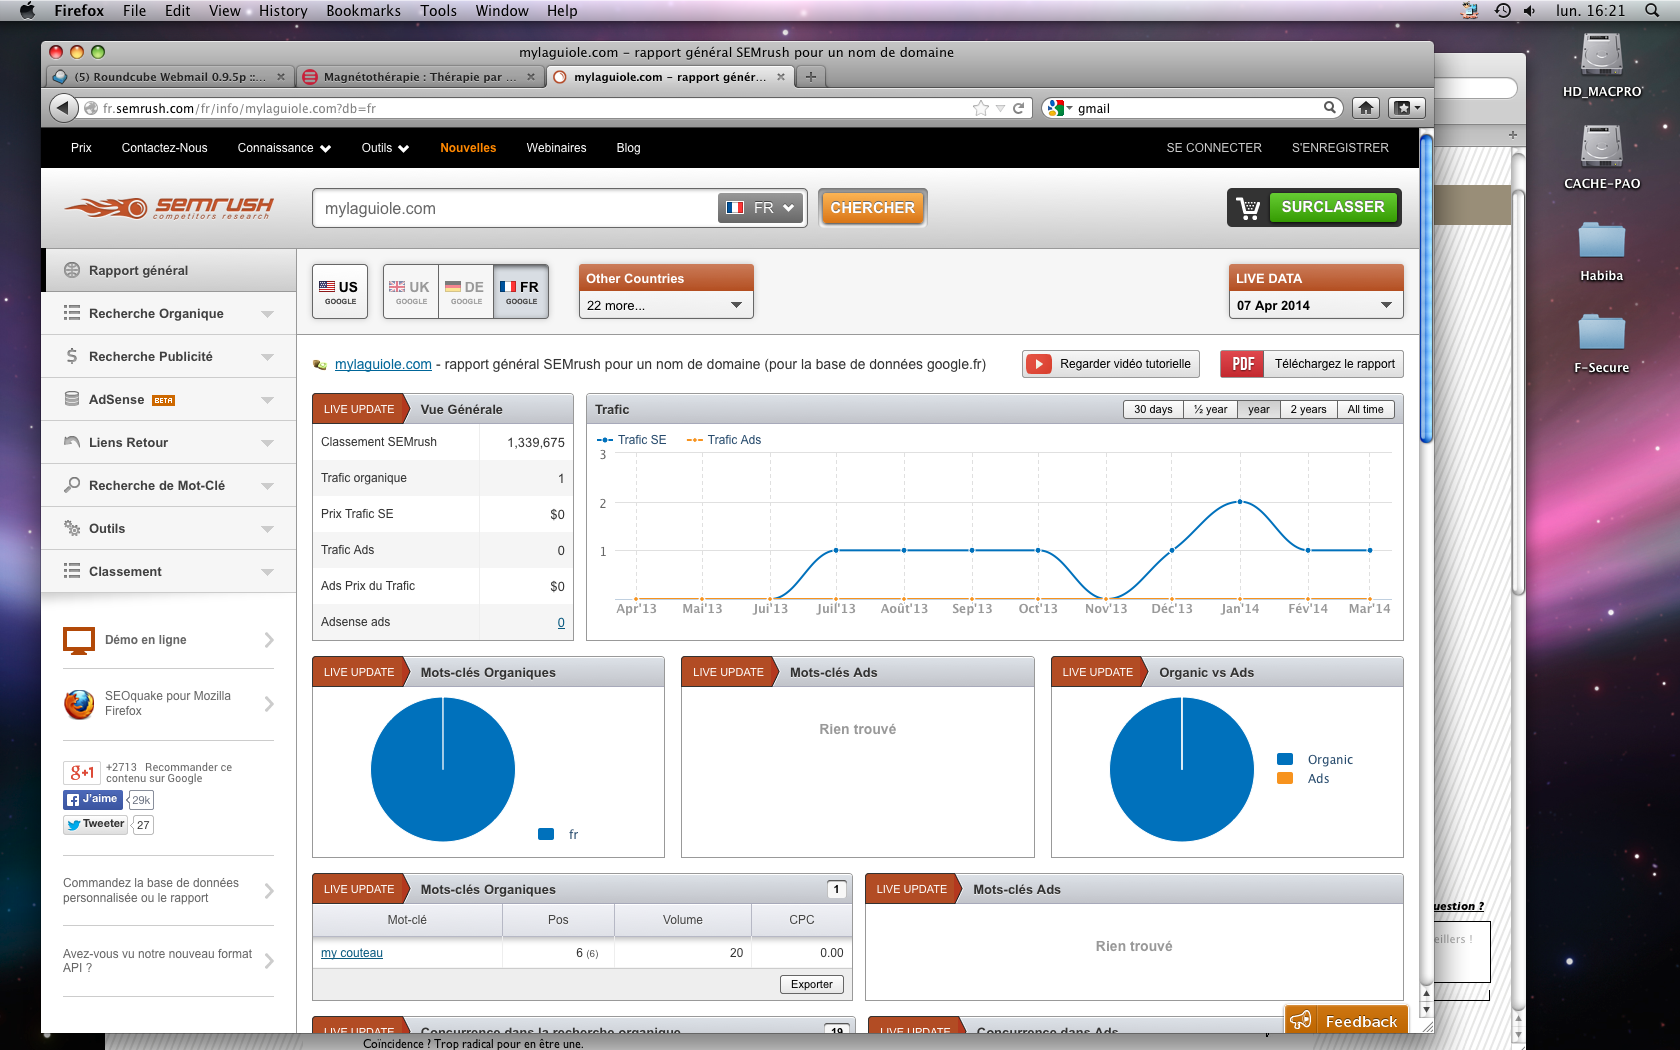This screenshot has width=1680, height=1050.
Task: Click the PDF icon to download report
Action: click(x=1242, y=364)
